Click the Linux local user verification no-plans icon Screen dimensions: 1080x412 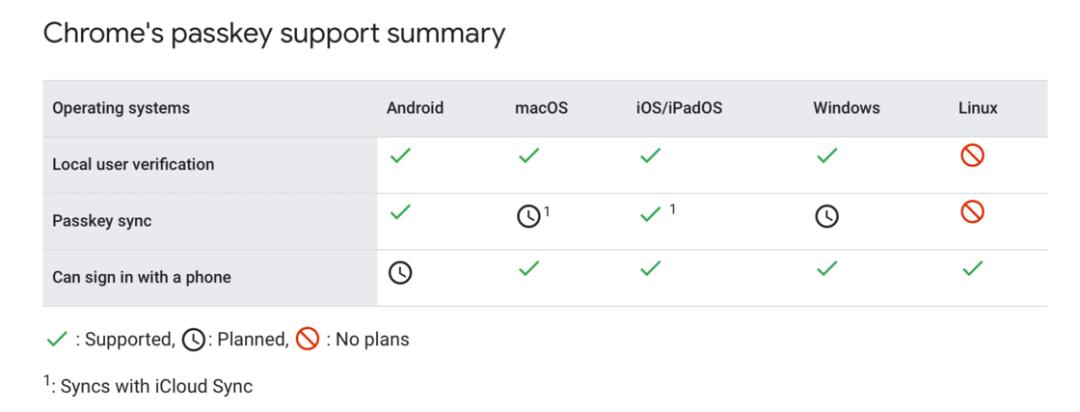pos(972,156)
